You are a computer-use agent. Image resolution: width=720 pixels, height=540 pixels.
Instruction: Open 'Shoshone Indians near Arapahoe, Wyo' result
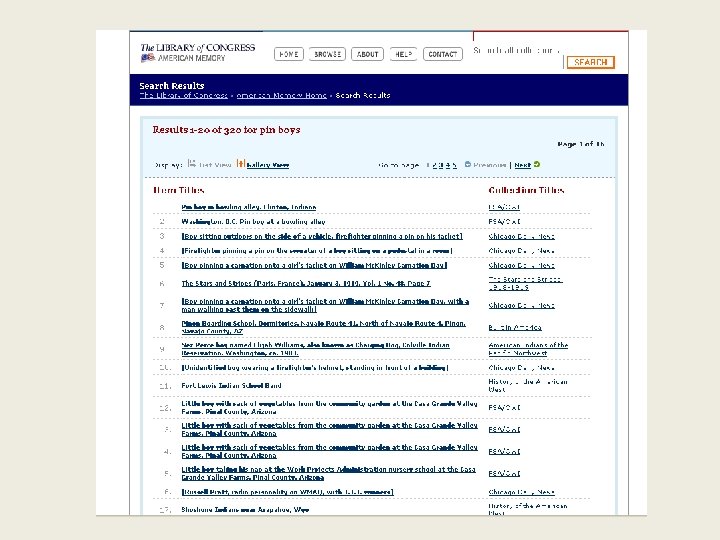click(245, 510)
